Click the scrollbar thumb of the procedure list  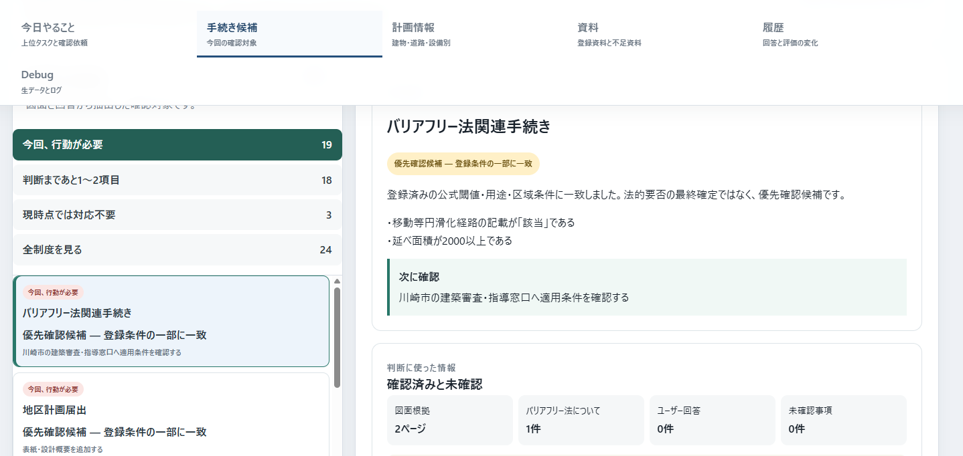[337, 337]
